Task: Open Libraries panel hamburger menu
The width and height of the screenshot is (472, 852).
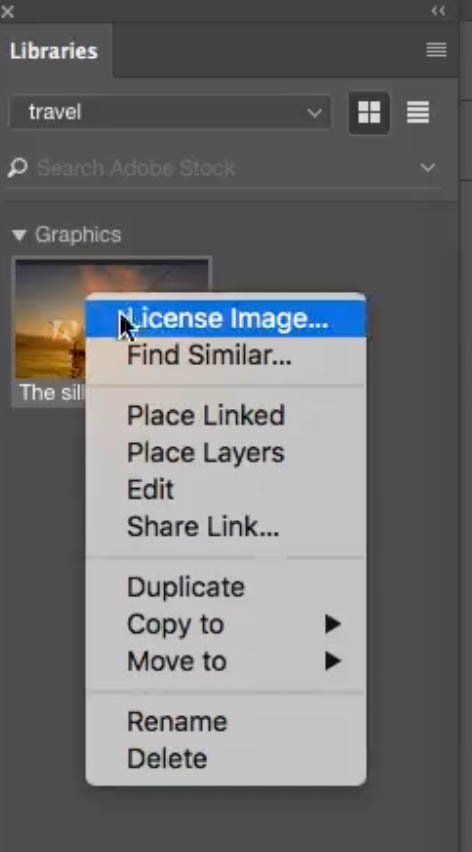Action: 436,50
